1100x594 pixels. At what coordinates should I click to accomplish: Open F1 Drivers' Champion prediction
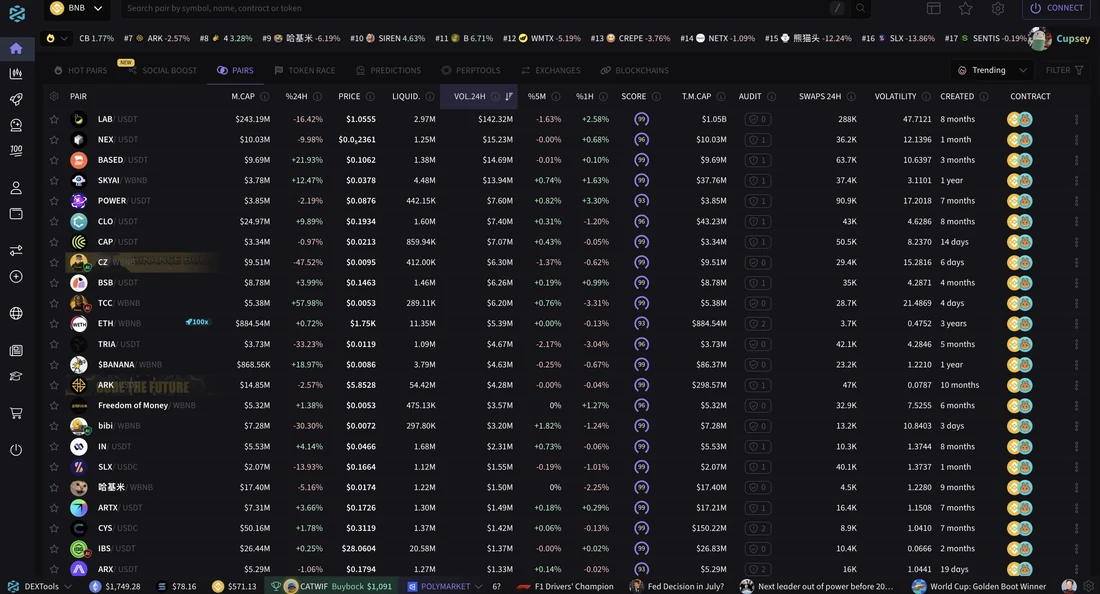(565, 586)
